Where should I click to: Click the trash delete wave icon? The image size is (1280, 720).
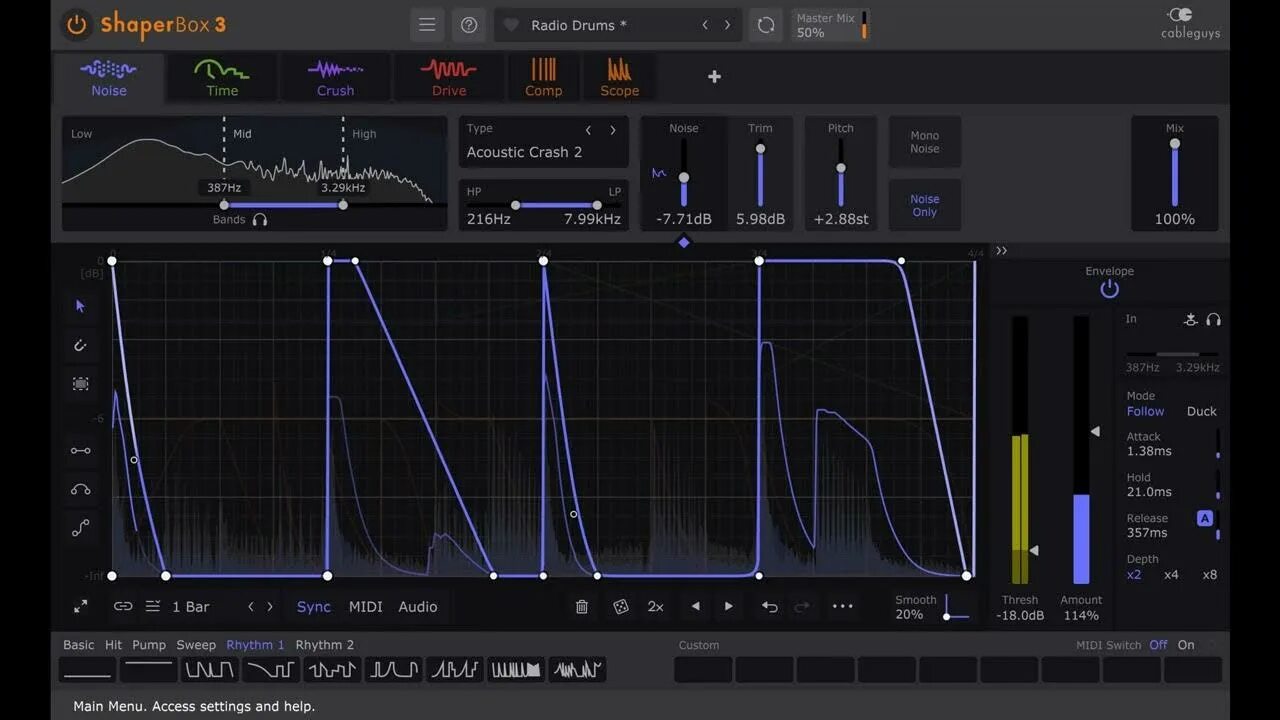[x=582, y=607]
